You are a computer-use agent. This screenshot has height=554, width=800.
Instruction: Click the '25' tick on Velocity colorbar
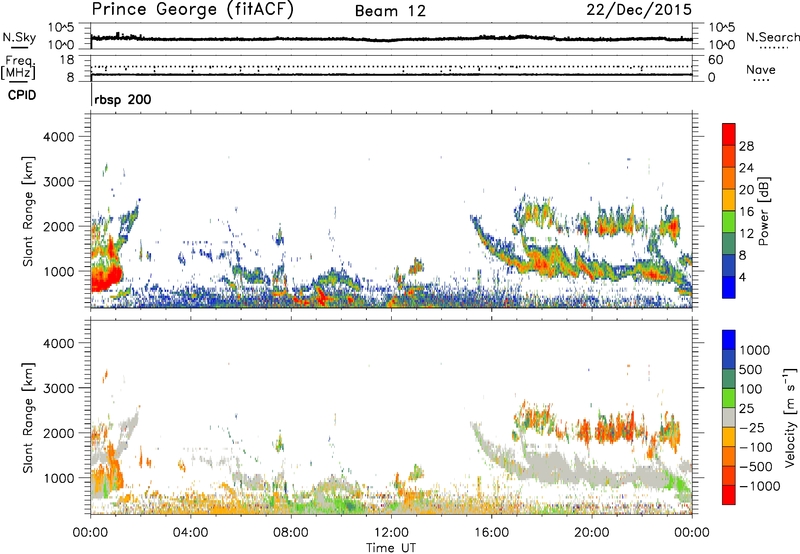click(x=746, y=408)
